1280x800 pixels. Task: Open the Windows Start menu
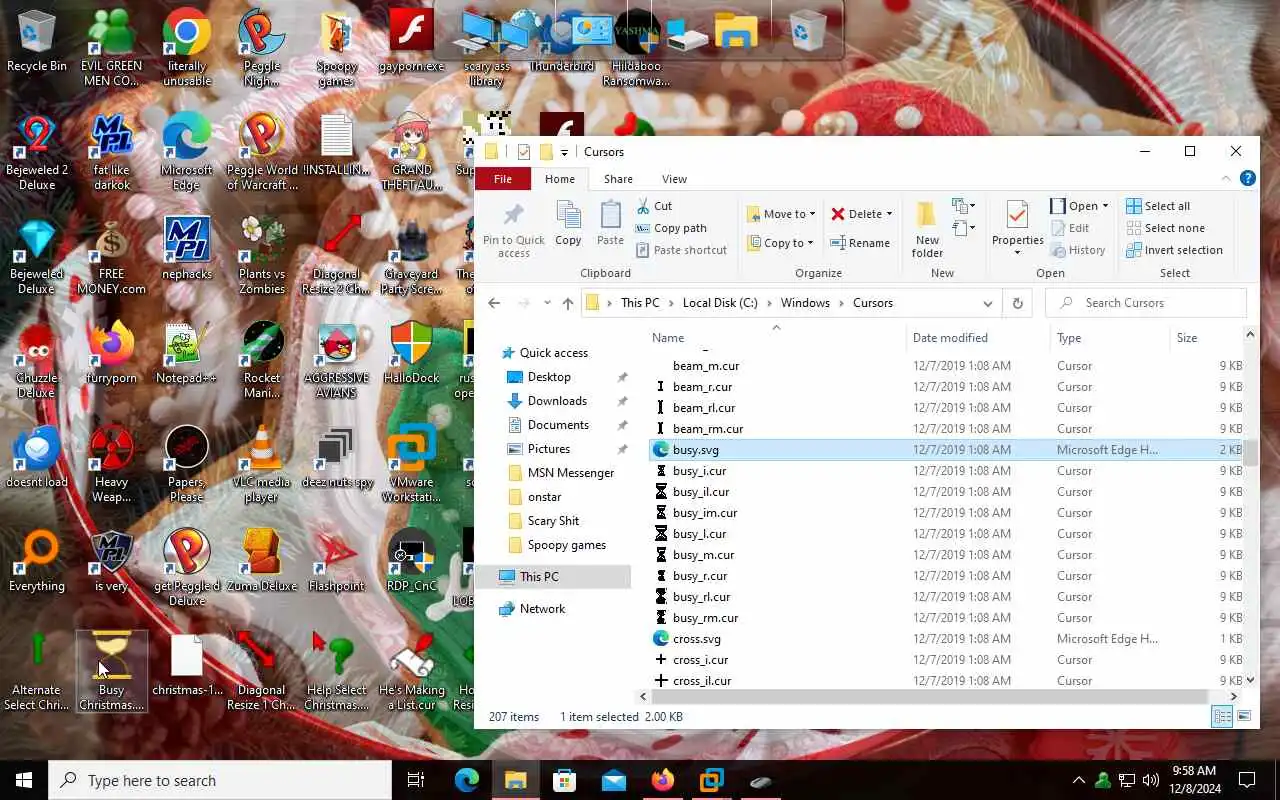click(24, 780)
